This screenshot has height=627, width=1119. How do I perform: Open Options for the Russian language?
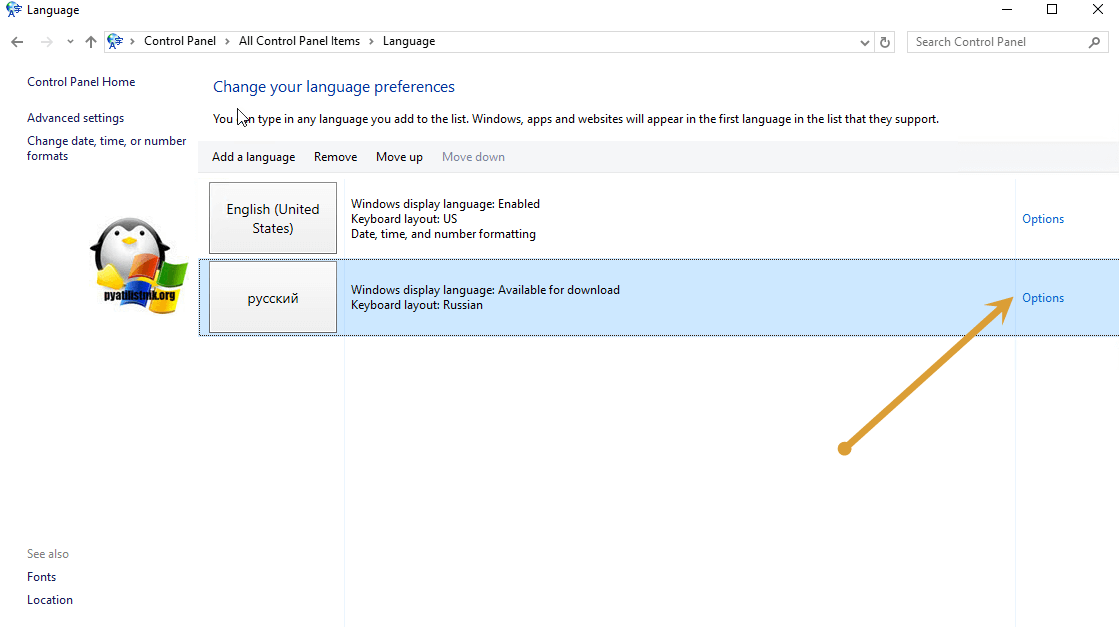pyautogui.click(x=1042, y=298)
